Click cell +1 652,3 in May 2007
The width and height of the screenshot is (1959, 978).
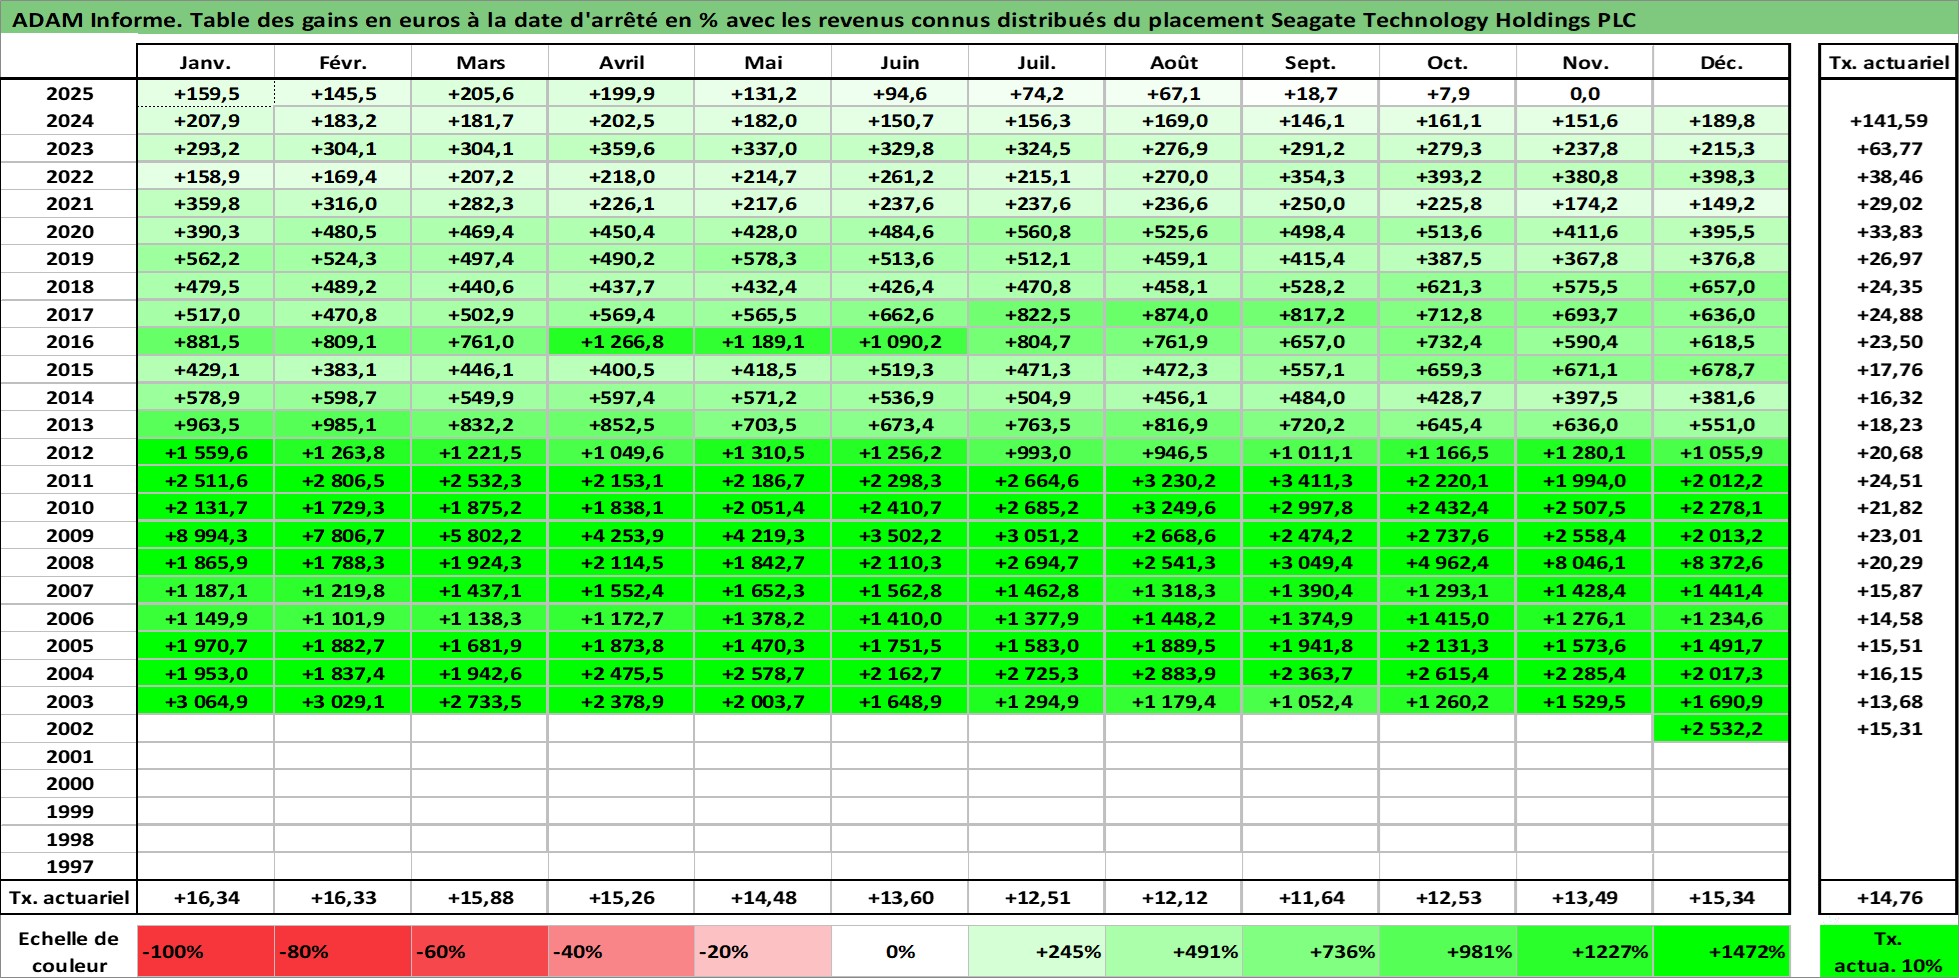pos(762,591)
